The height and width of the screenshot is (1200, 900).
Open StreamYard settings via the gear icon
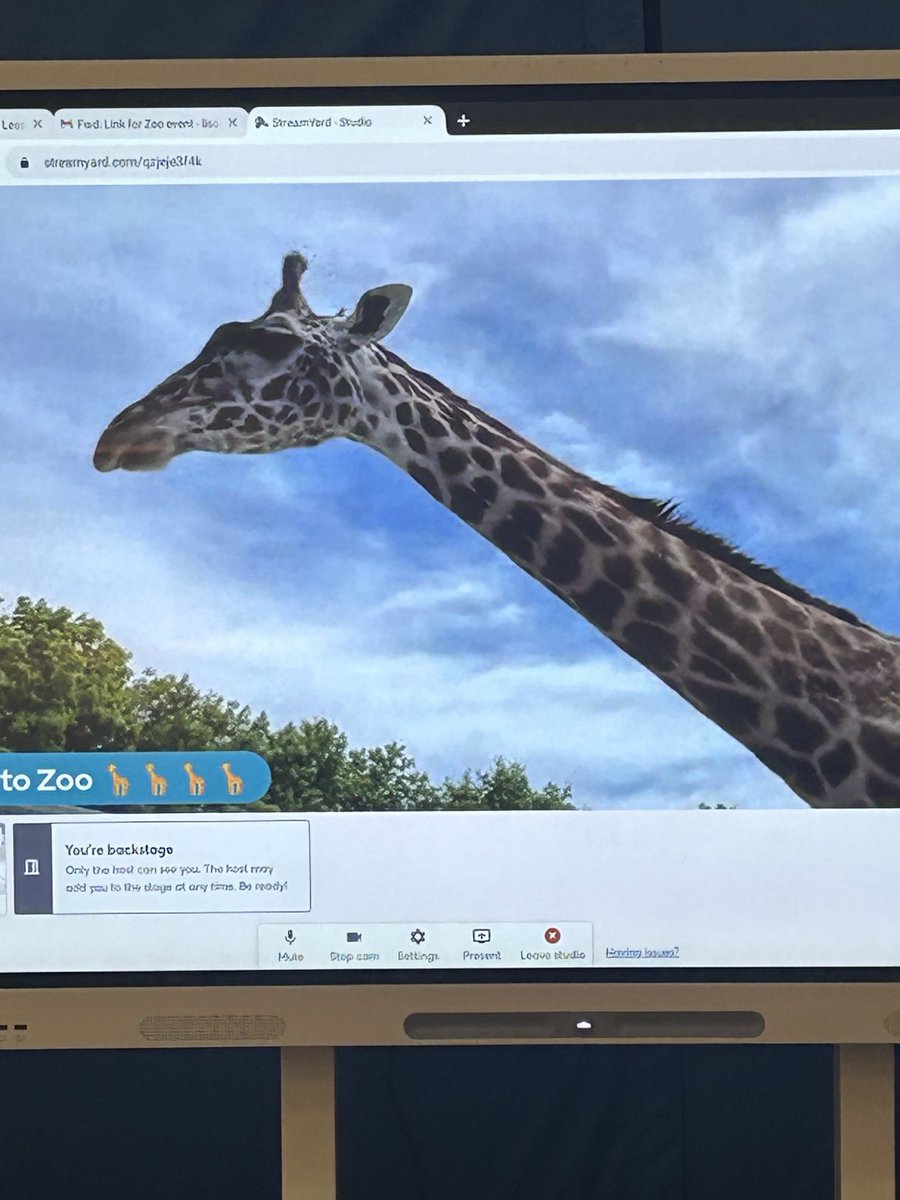416,936
